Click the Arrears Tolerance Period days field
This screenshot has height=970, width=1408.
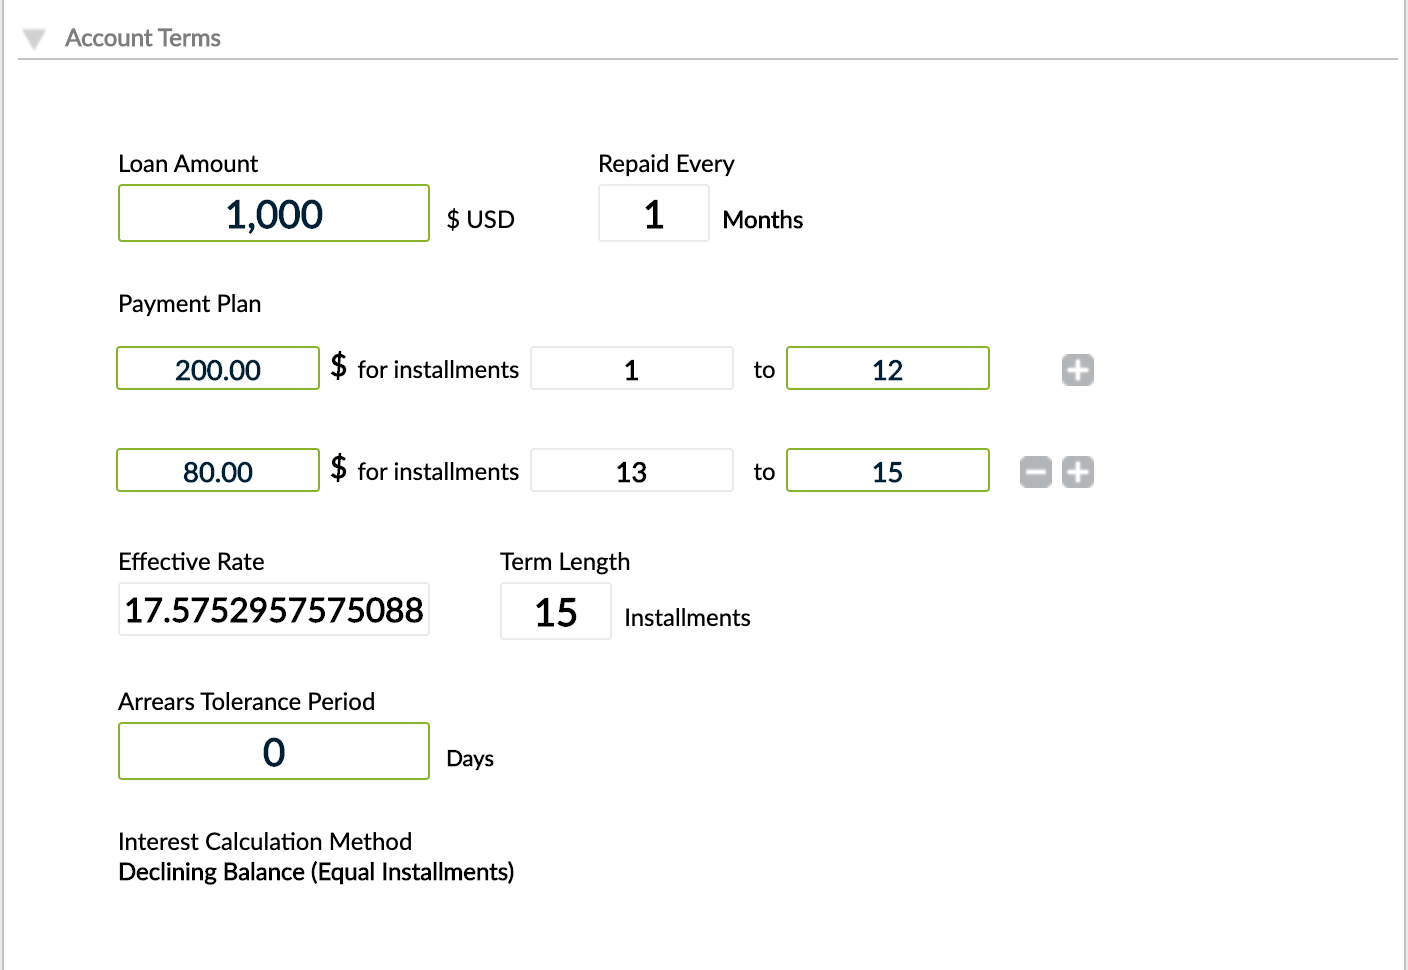coord(273,751)
